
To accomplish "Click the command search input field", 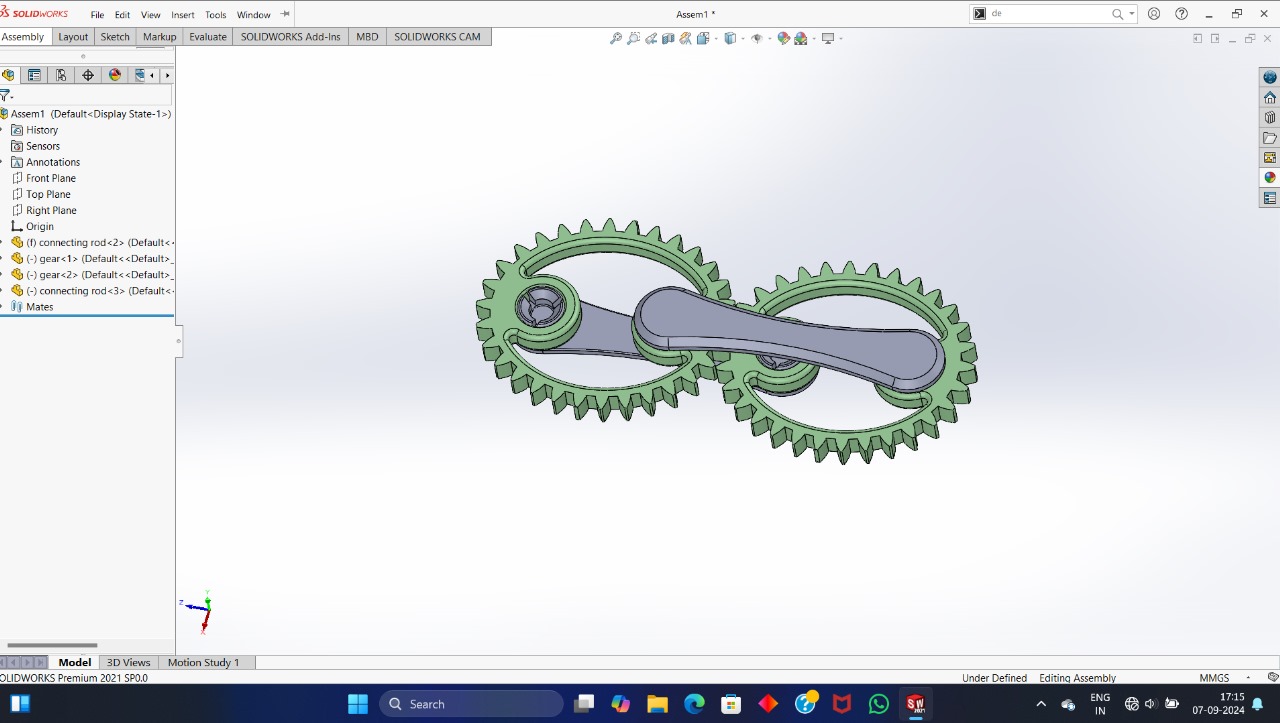I will pos(1049,14).
